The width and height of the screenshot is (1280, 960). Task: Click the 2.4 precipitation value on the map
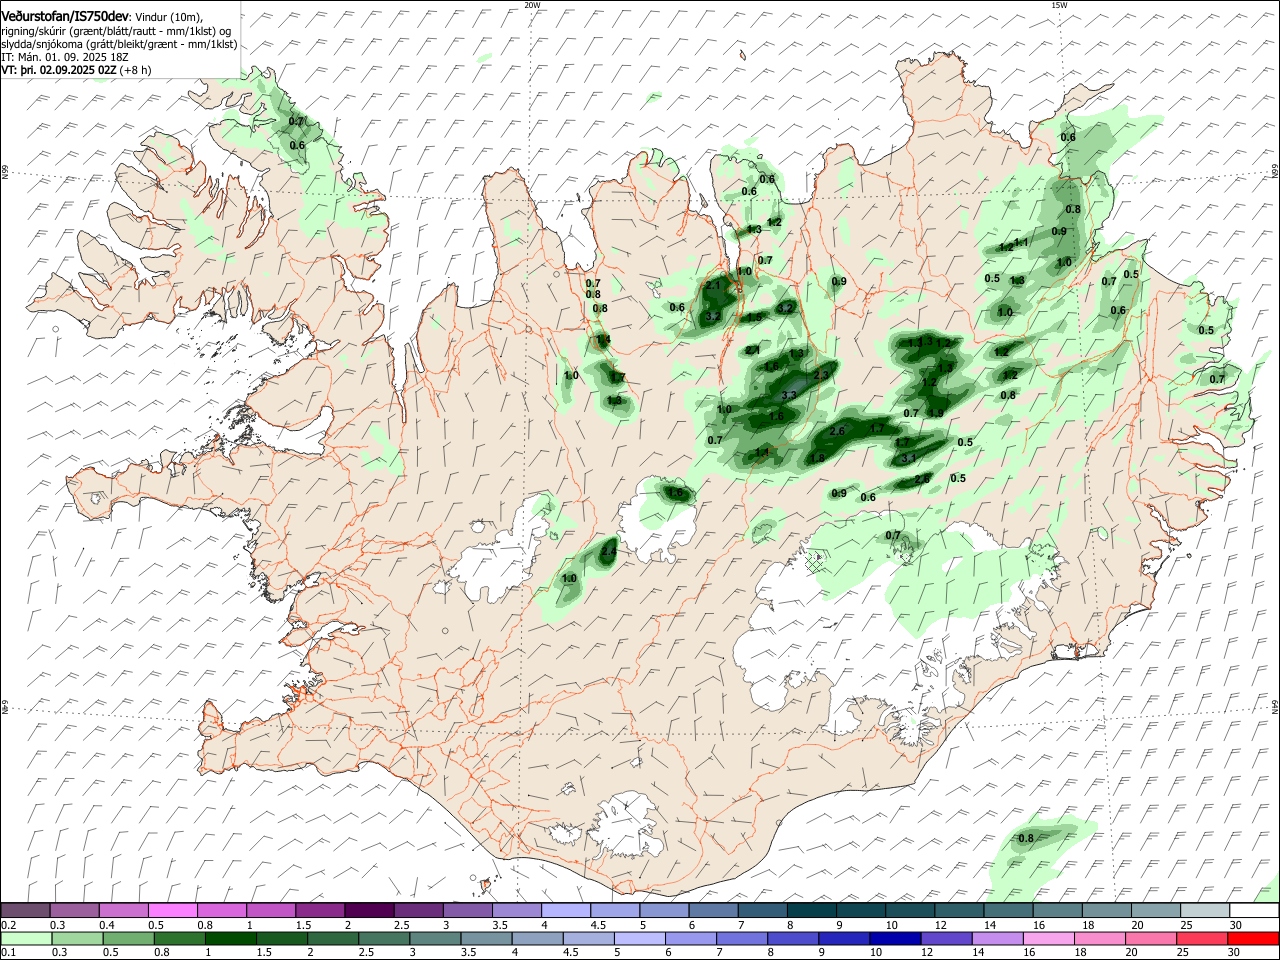pos(608,552)
